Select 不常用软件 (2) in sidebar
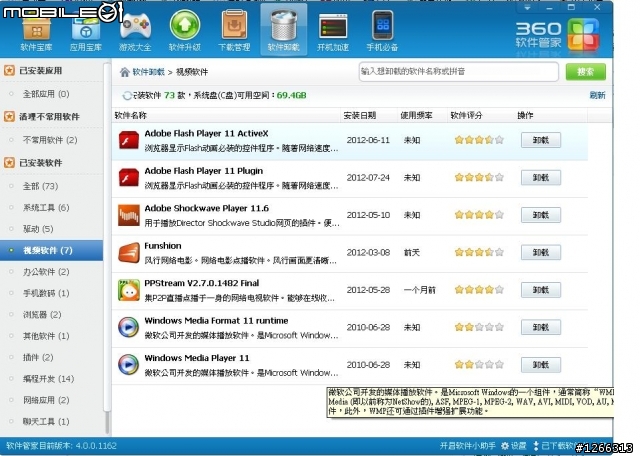The image size is (640, 456). click(51, 140)
